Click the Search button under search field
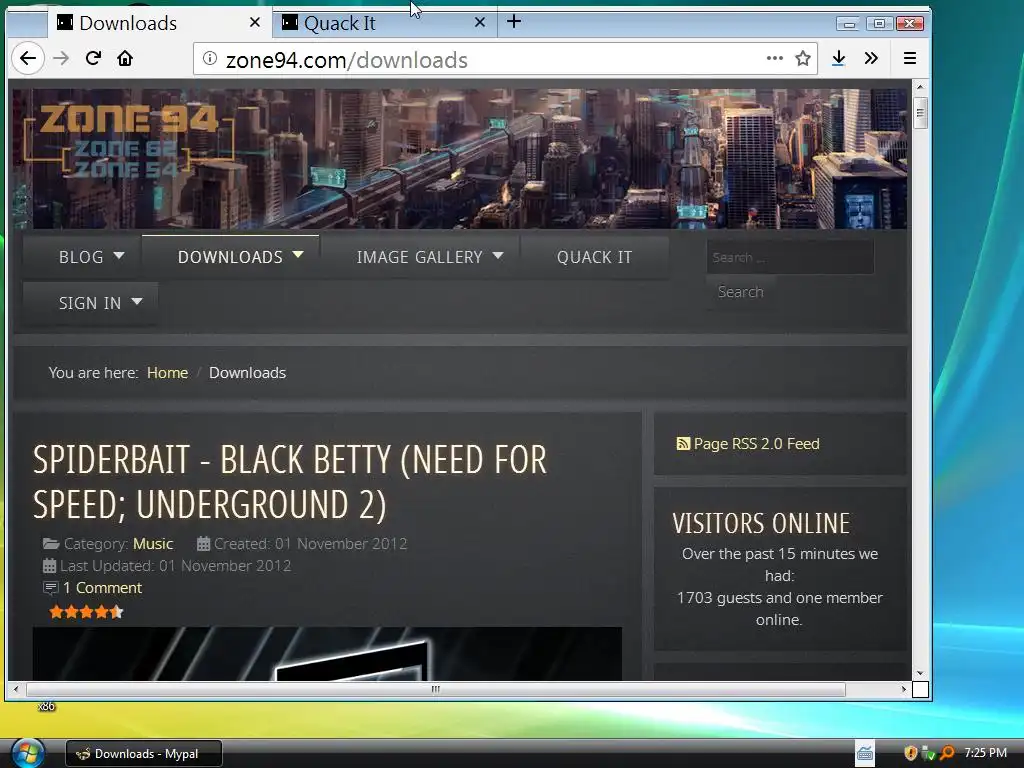This screenshot has height=768, width=1024. coord(741,292)
